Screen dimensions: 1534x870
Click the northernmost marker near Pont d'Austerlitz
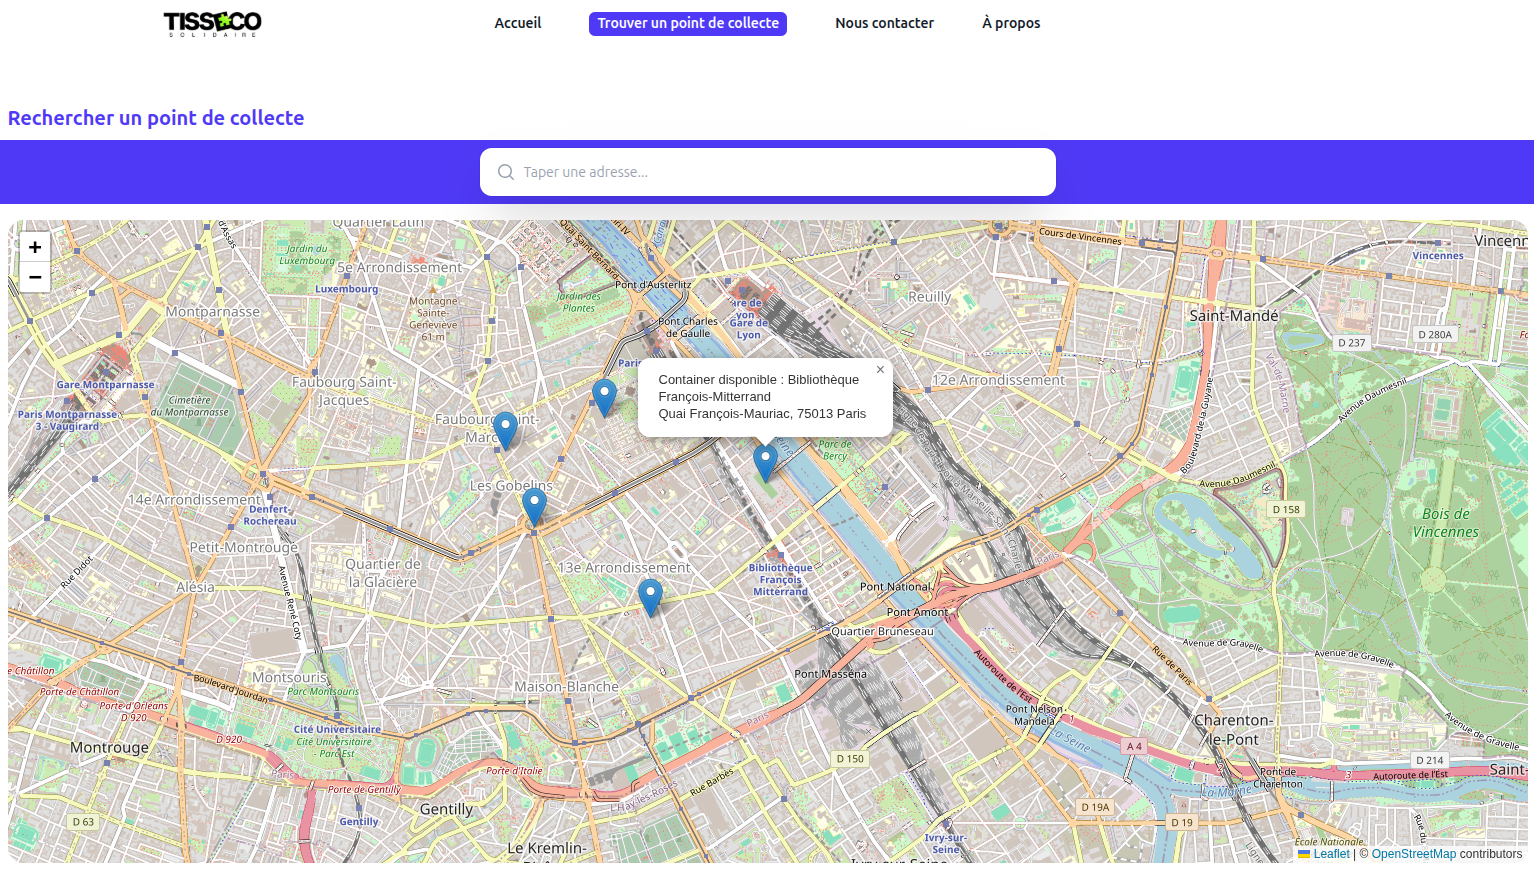(x=604, y=395)
